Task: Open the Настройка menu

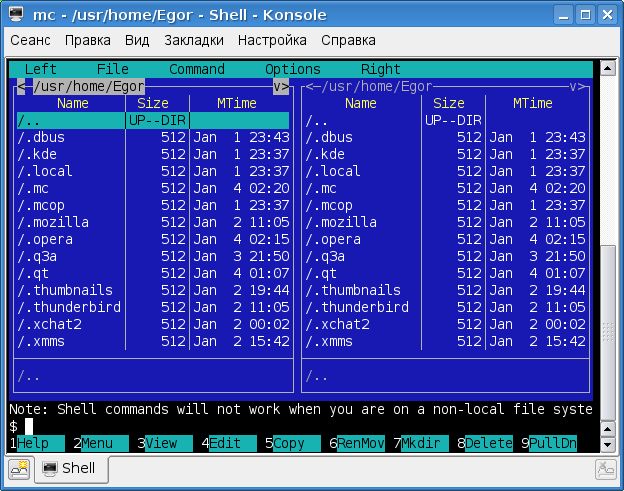Action: [272, 41]
